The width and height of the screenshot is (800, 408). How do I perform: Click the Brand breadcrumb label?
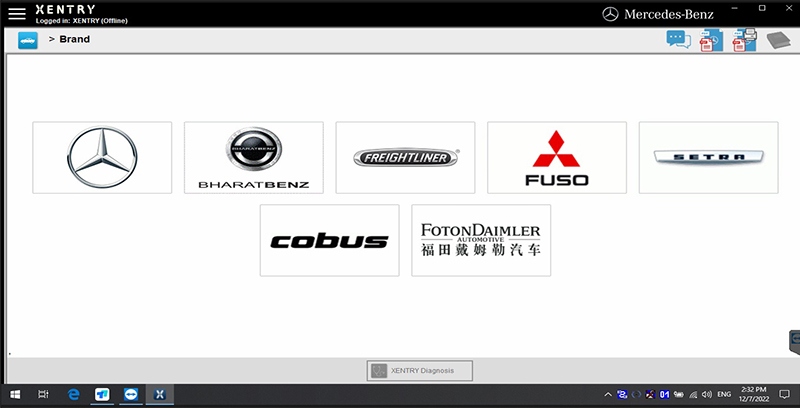(x=74, y=39)
